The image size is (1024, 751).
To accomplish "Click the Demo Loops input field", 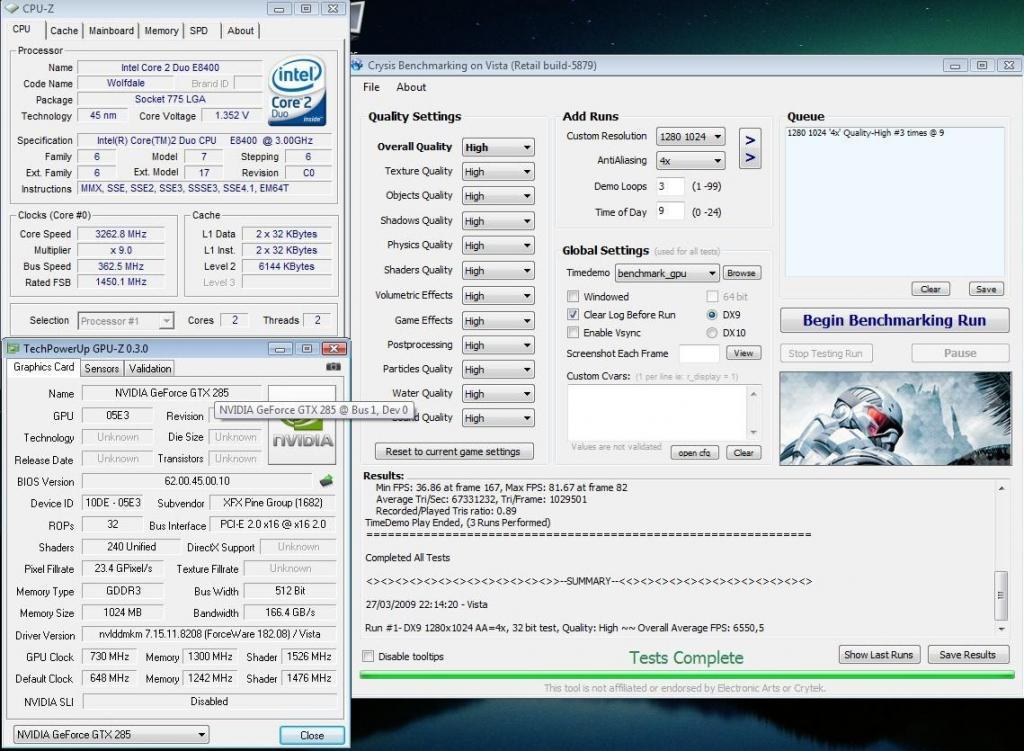I will click(x=670, y=186).
